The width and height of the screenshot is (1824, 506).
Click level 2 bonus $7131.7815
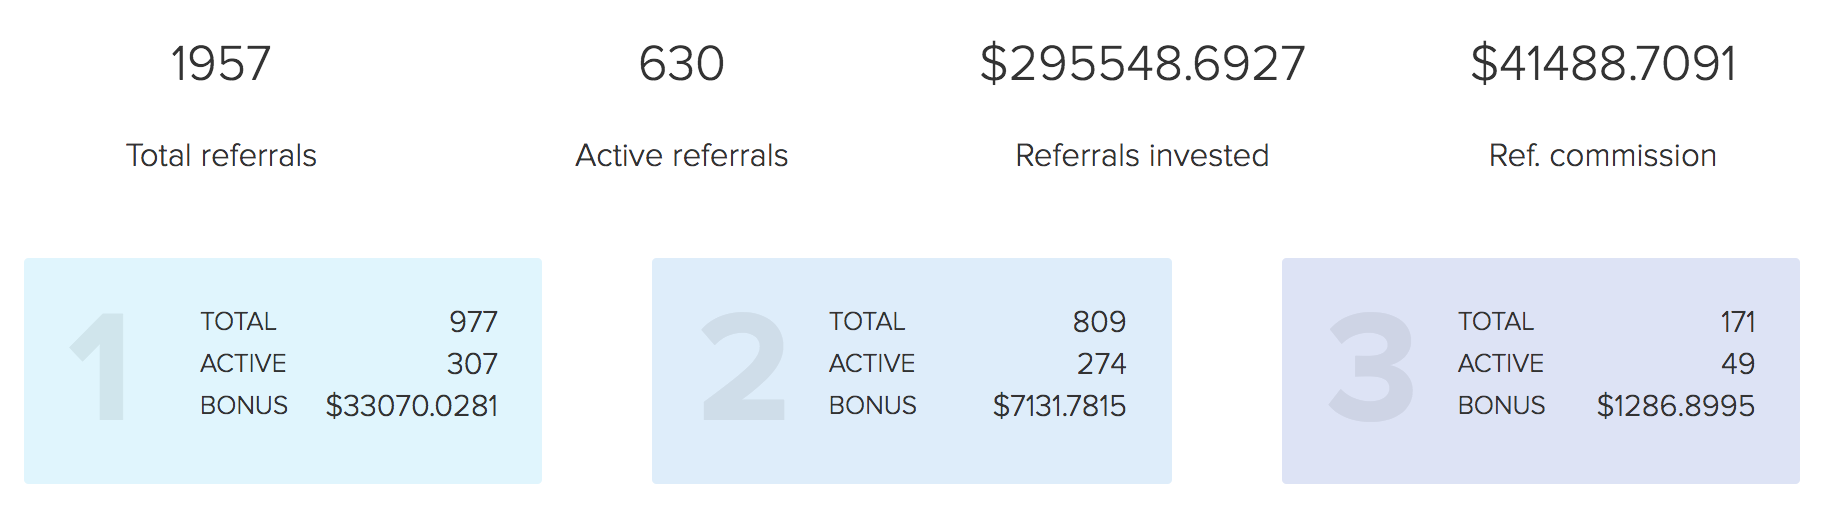click(x=1059, y=405)
